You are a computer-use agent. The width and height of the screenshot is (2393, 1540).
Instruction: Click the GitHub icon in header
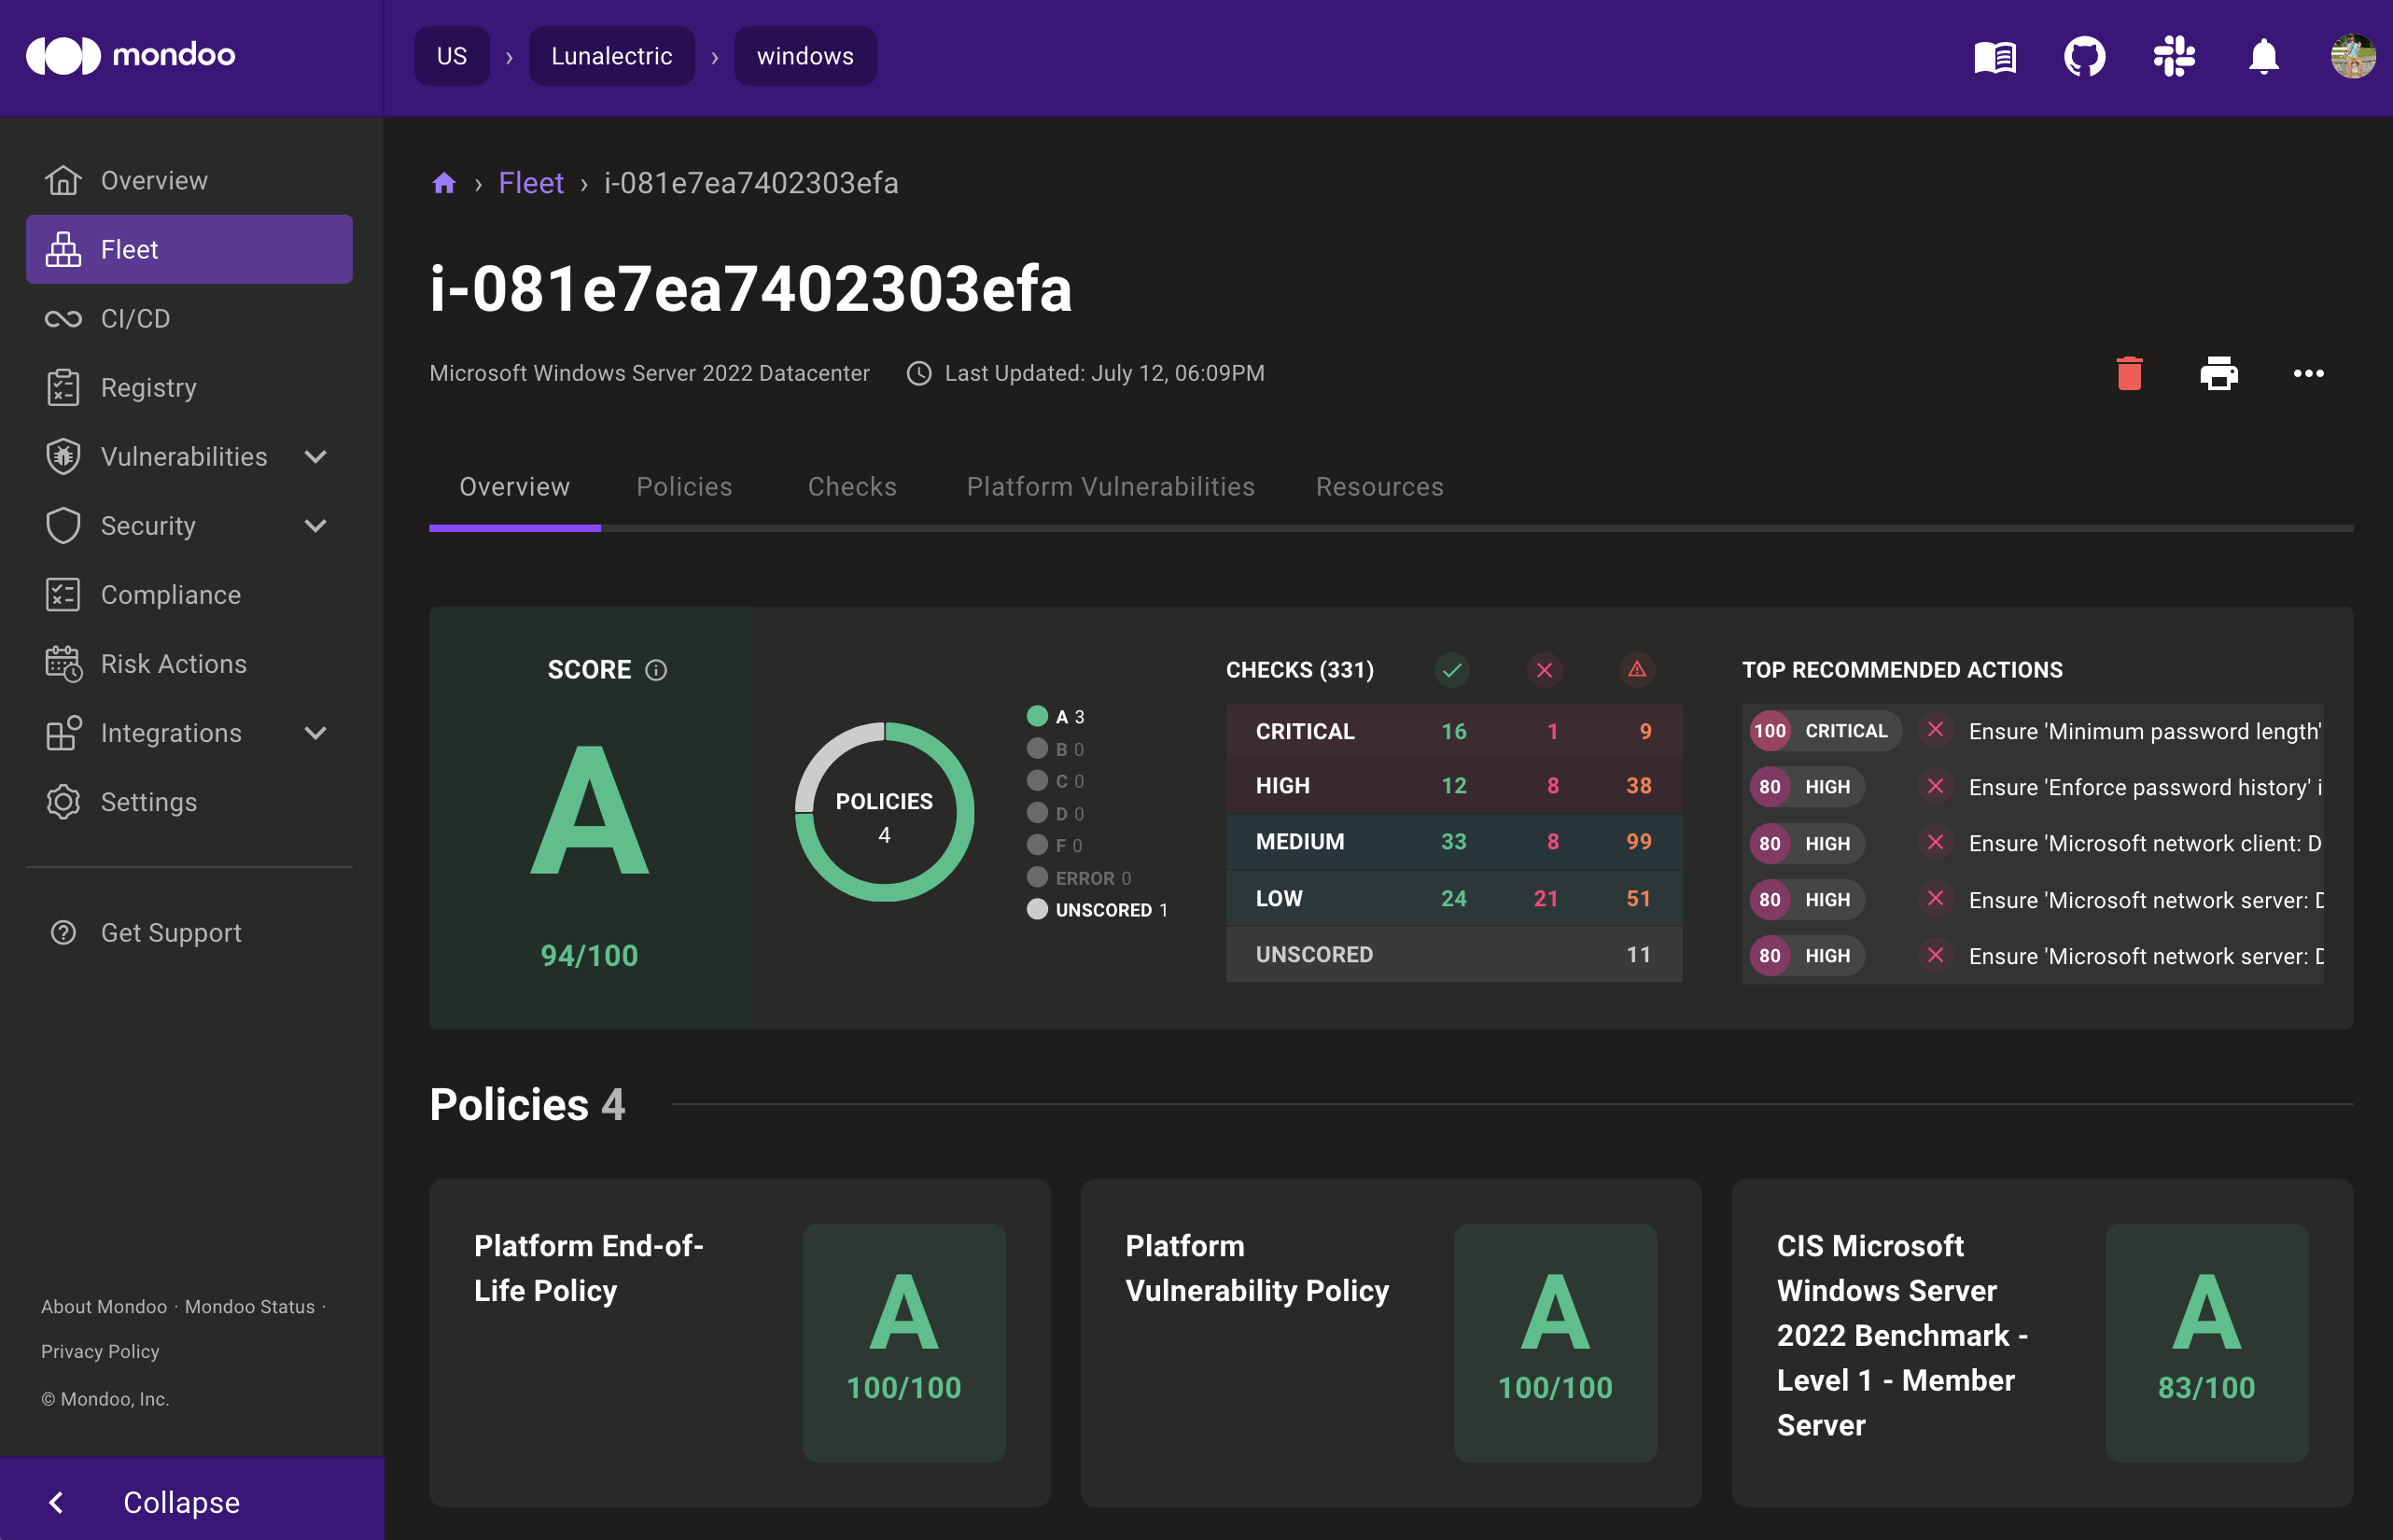2084,57
